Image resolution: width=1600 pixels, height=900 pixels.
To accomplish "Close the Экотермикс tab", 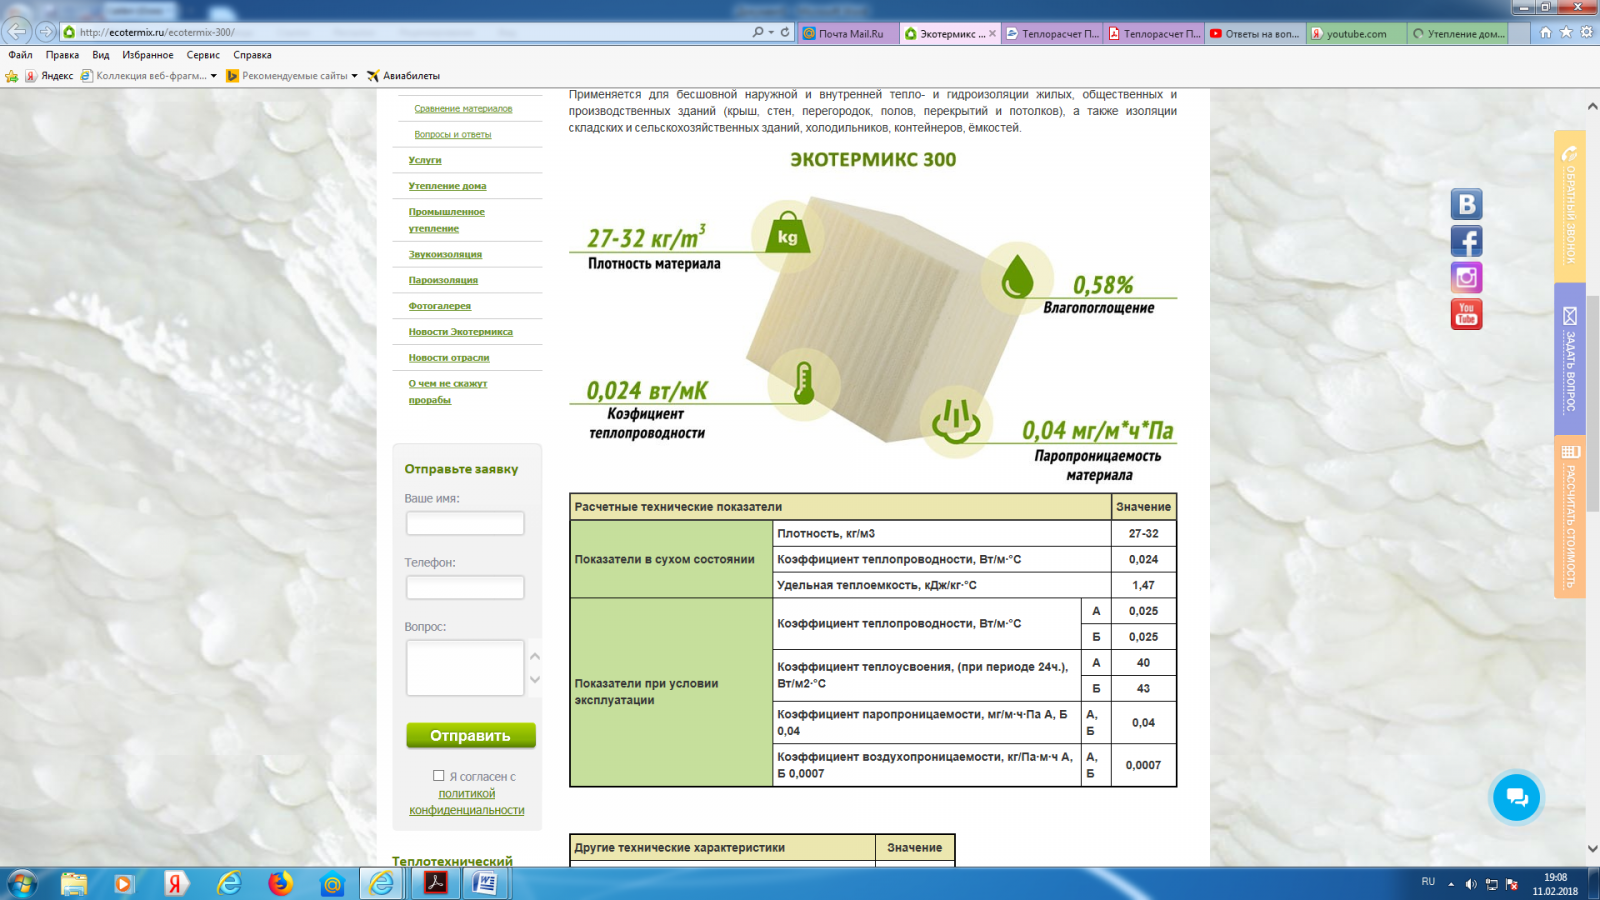I will (x=992, y=33).
